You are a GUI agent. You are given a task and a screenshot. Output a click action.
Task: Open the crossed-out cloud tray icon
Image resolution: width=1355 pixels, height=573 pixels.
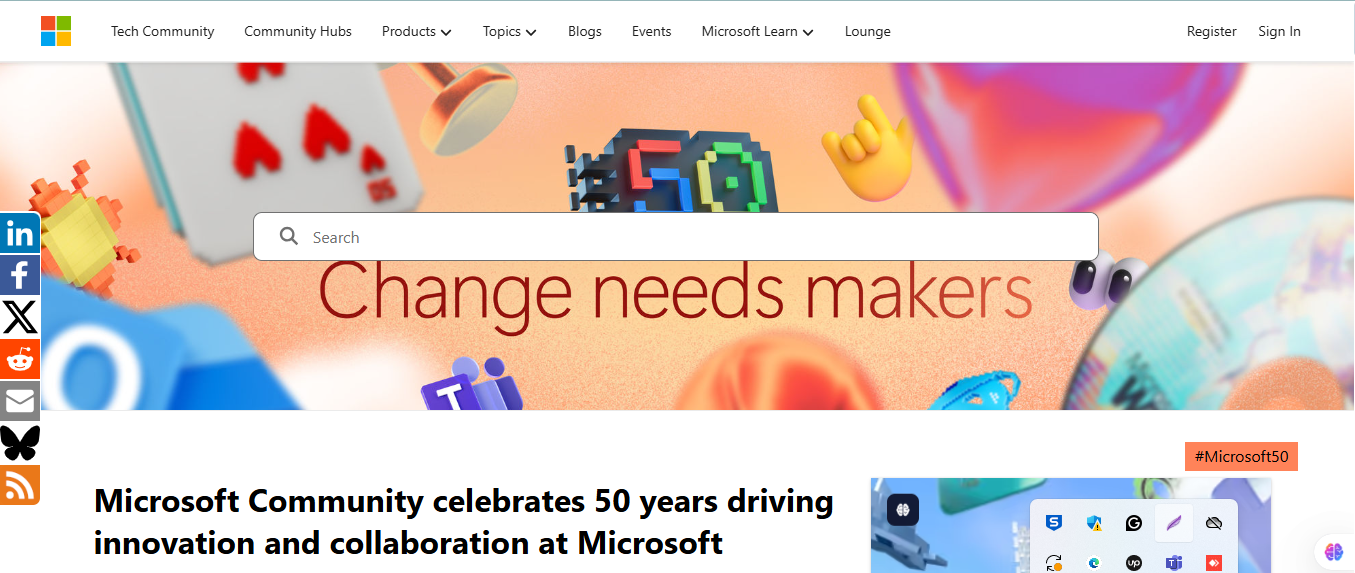pos(1214,523)
